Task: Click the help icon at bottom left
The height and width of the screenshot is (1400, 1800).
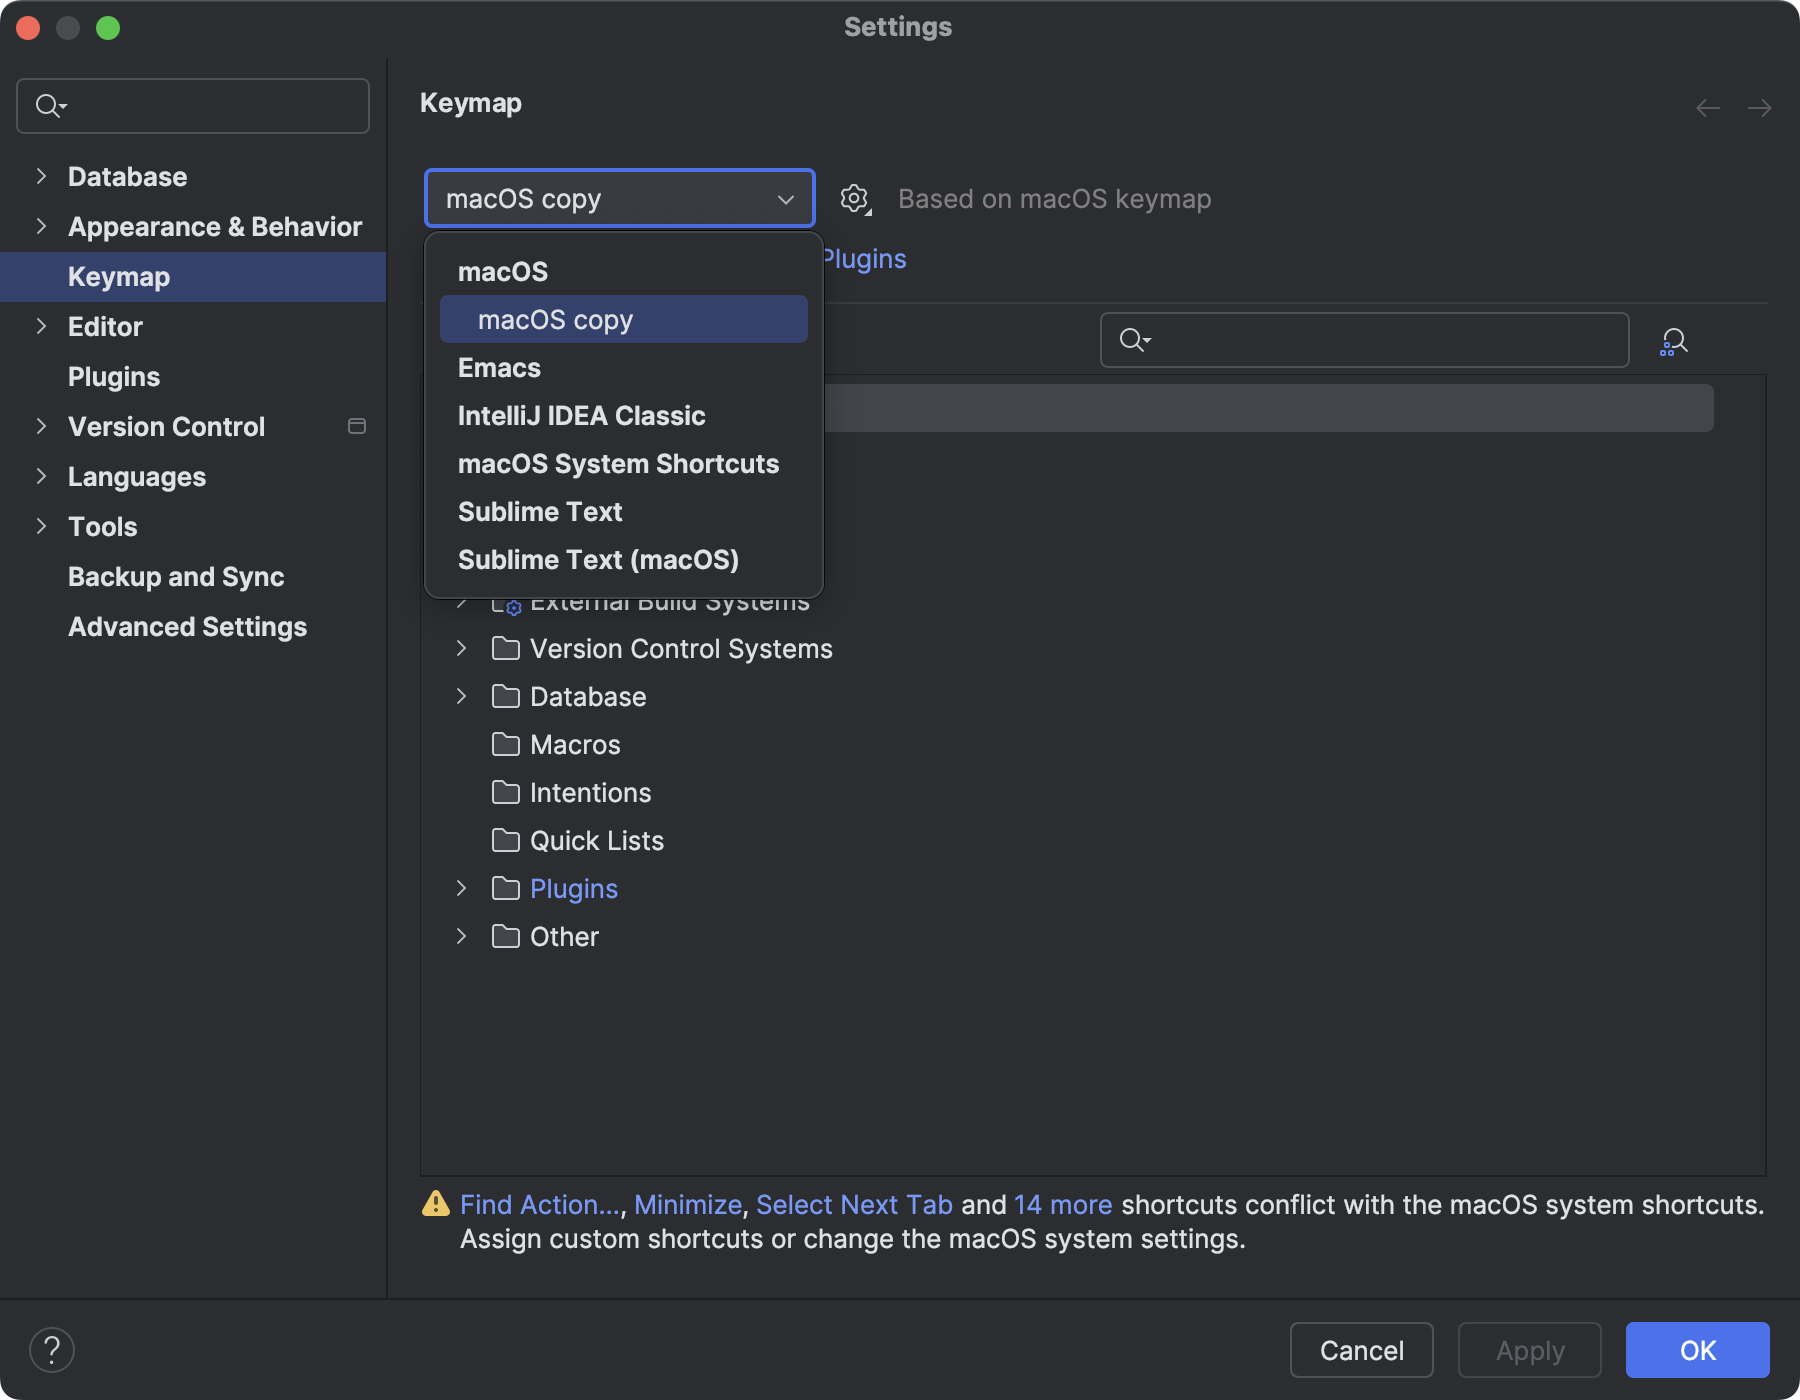Action: pyautogui.click(x=52, y=1349)
